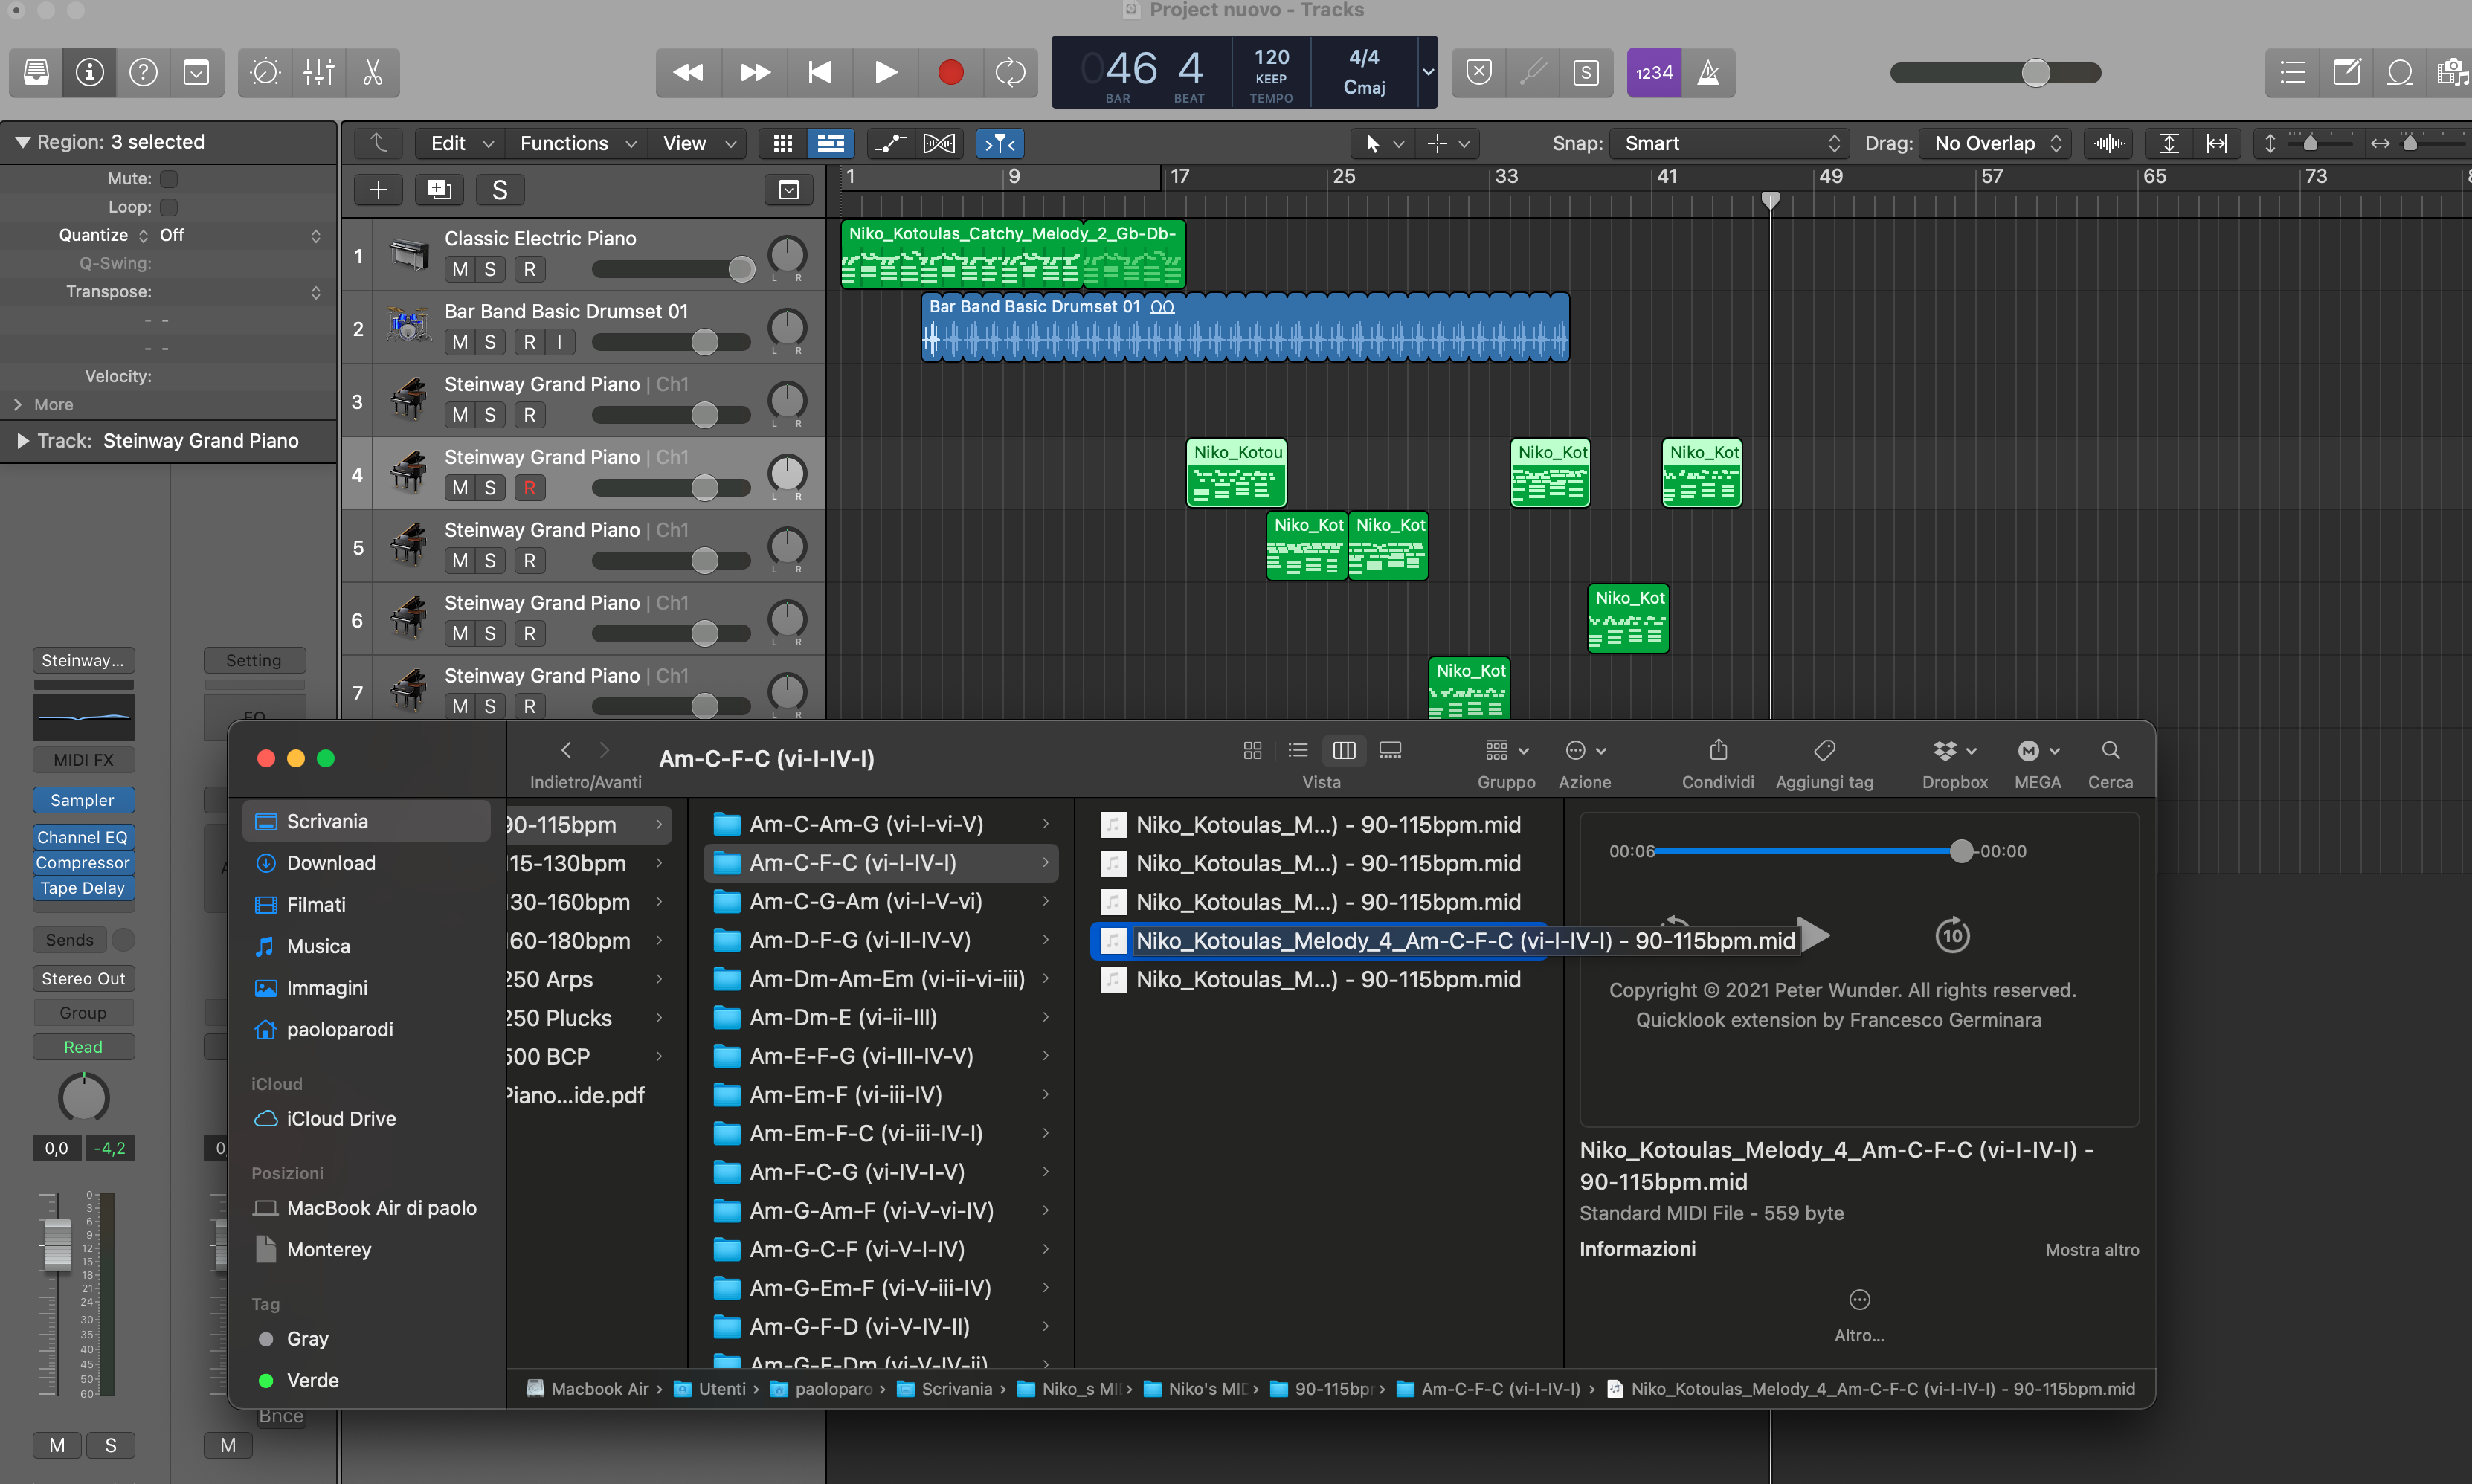Click the Finder preview playback scrubber

click(x=1960, y=852)
